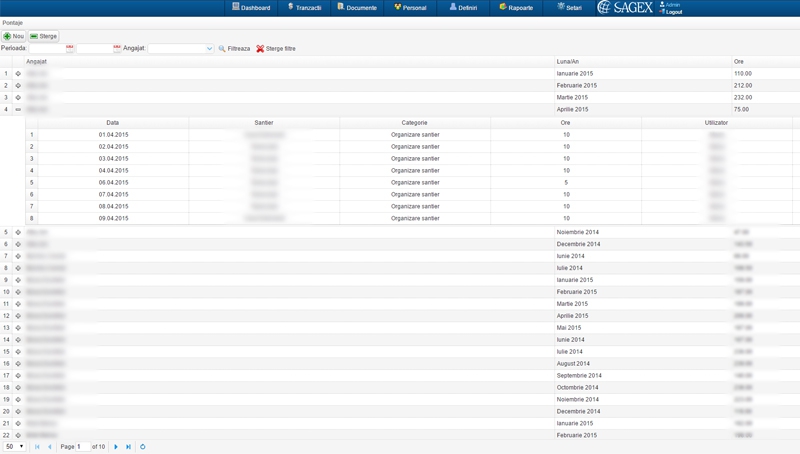Collapse the expanded Aprilie 2015 row
Image resolution: width=800 pixels, height=454 pixels.
pos(18,110)
